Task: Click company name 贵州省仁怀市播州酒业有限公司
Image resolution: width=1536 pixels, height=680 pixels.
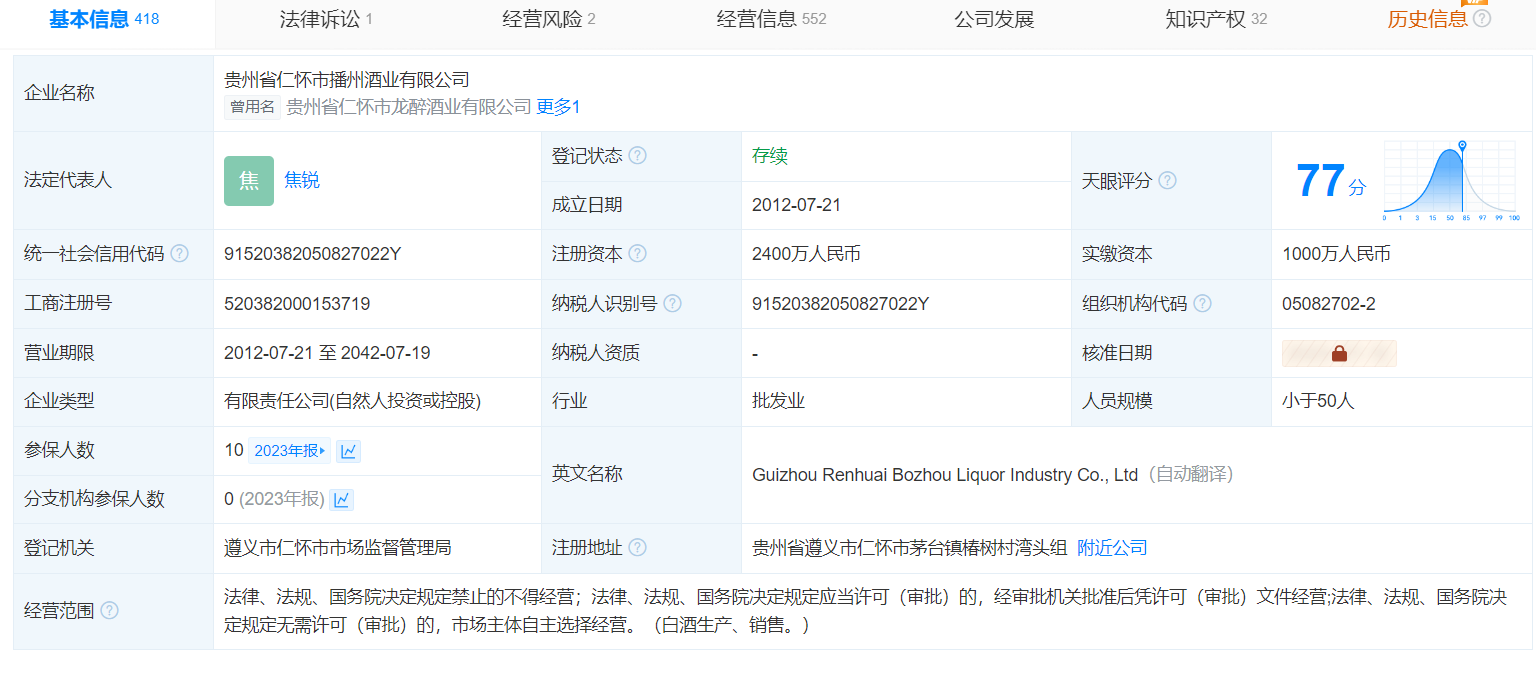Action: point(347,80)
